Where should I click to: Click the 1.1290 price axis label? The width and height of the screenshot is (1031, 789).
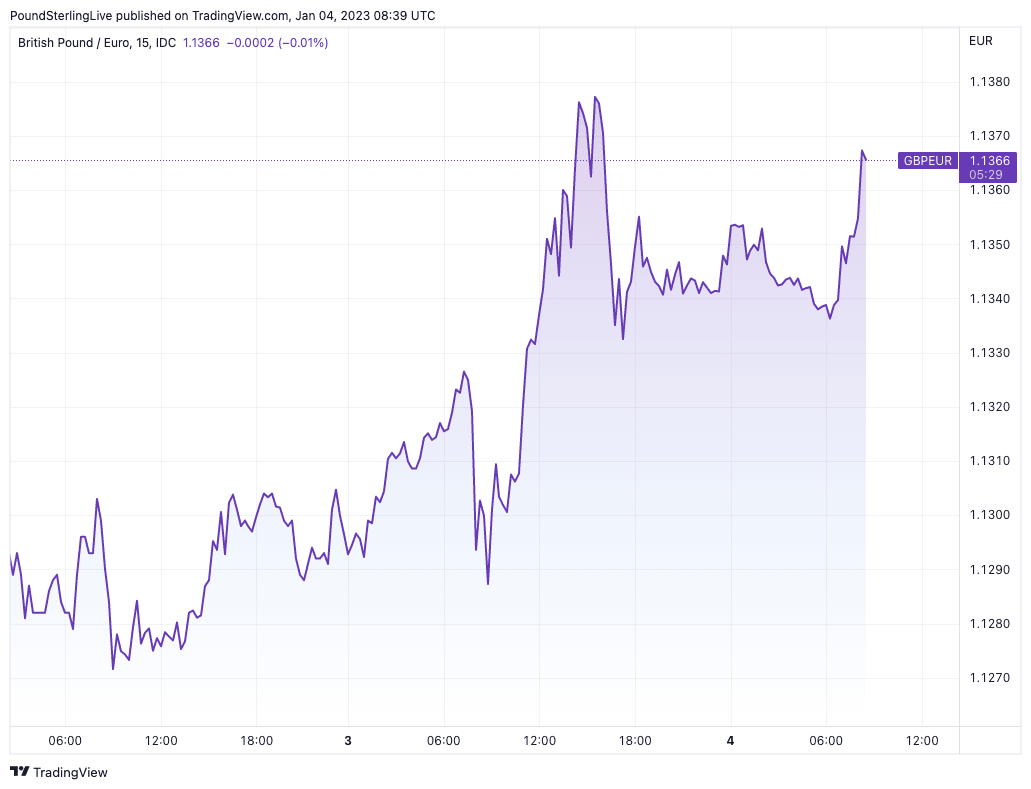(989, 570)
